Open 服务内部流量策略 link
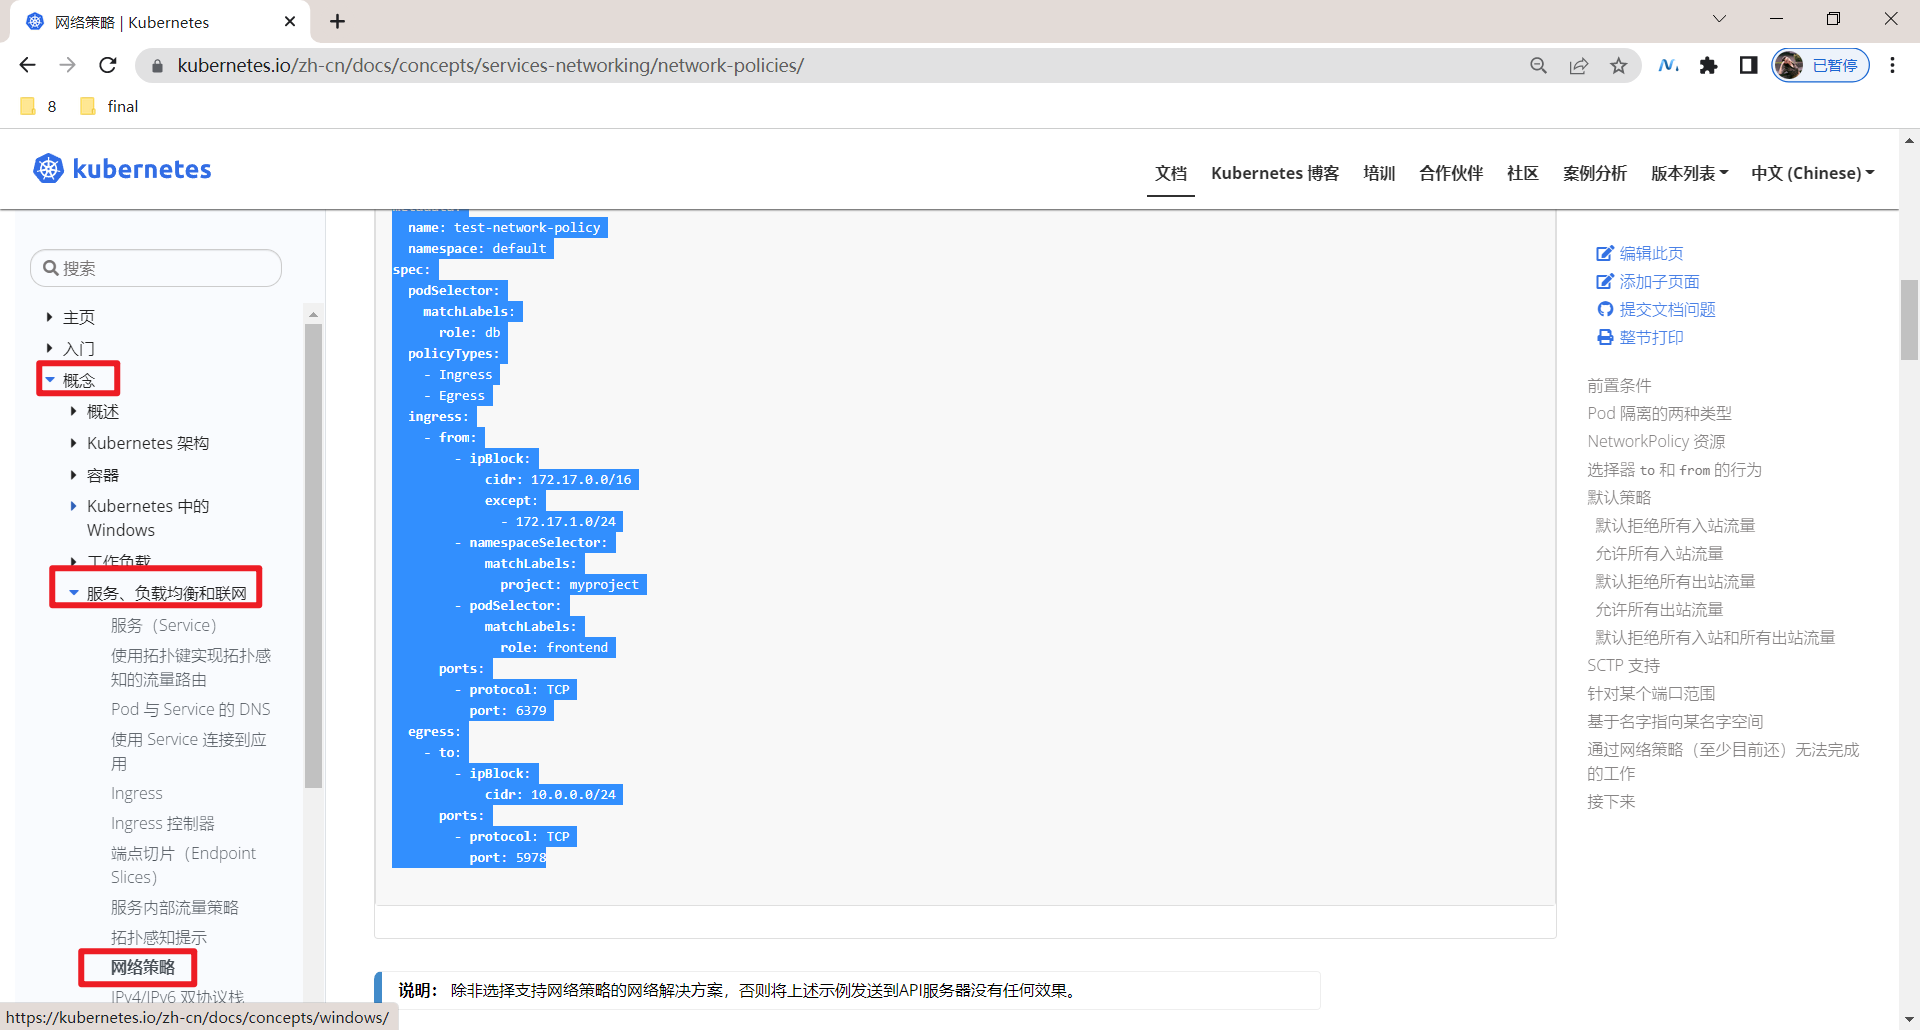Viewport: 1920px width, 1030px height. [174, 907]
